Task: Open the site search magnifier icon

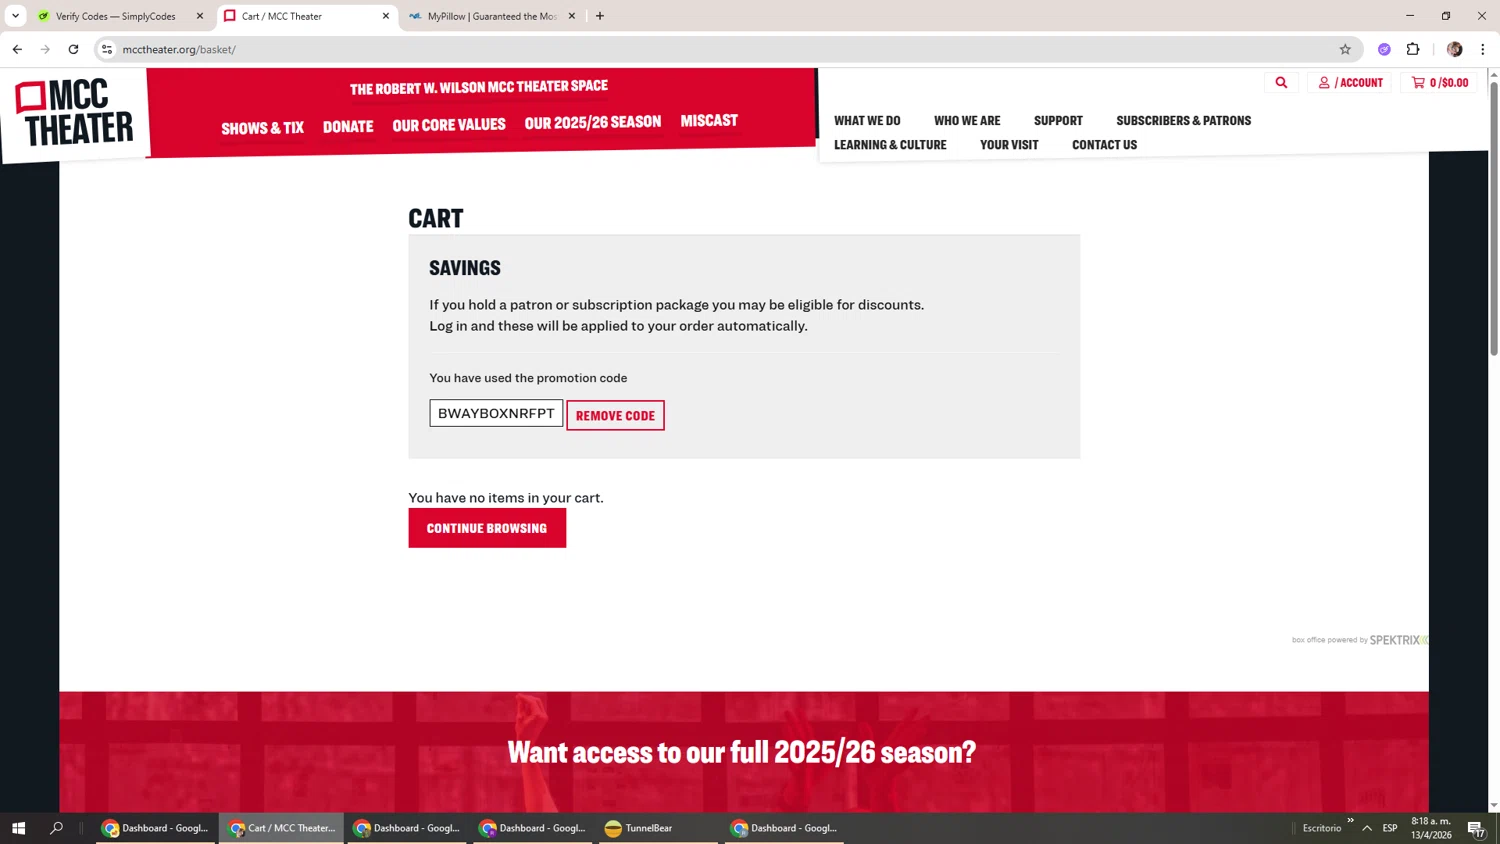Action: point(1281,83)
